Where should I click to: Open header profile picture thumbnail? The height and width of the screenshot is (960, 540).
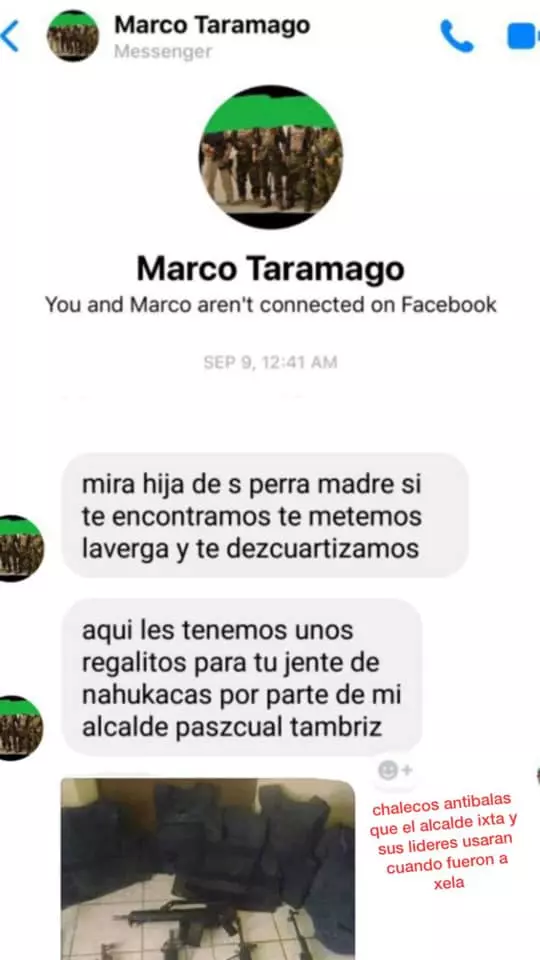click(x=73, y=36)
